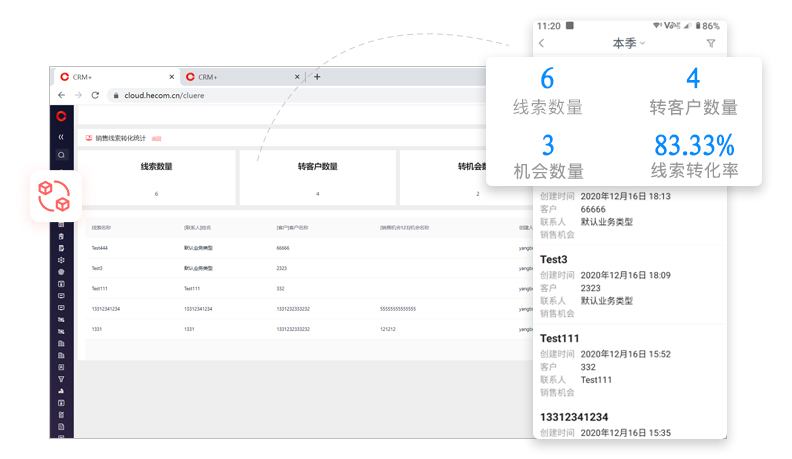The image size is (792, 459).
Task: Click the 转客户数量 summary card on web page
Action: [x=317, y=178]
